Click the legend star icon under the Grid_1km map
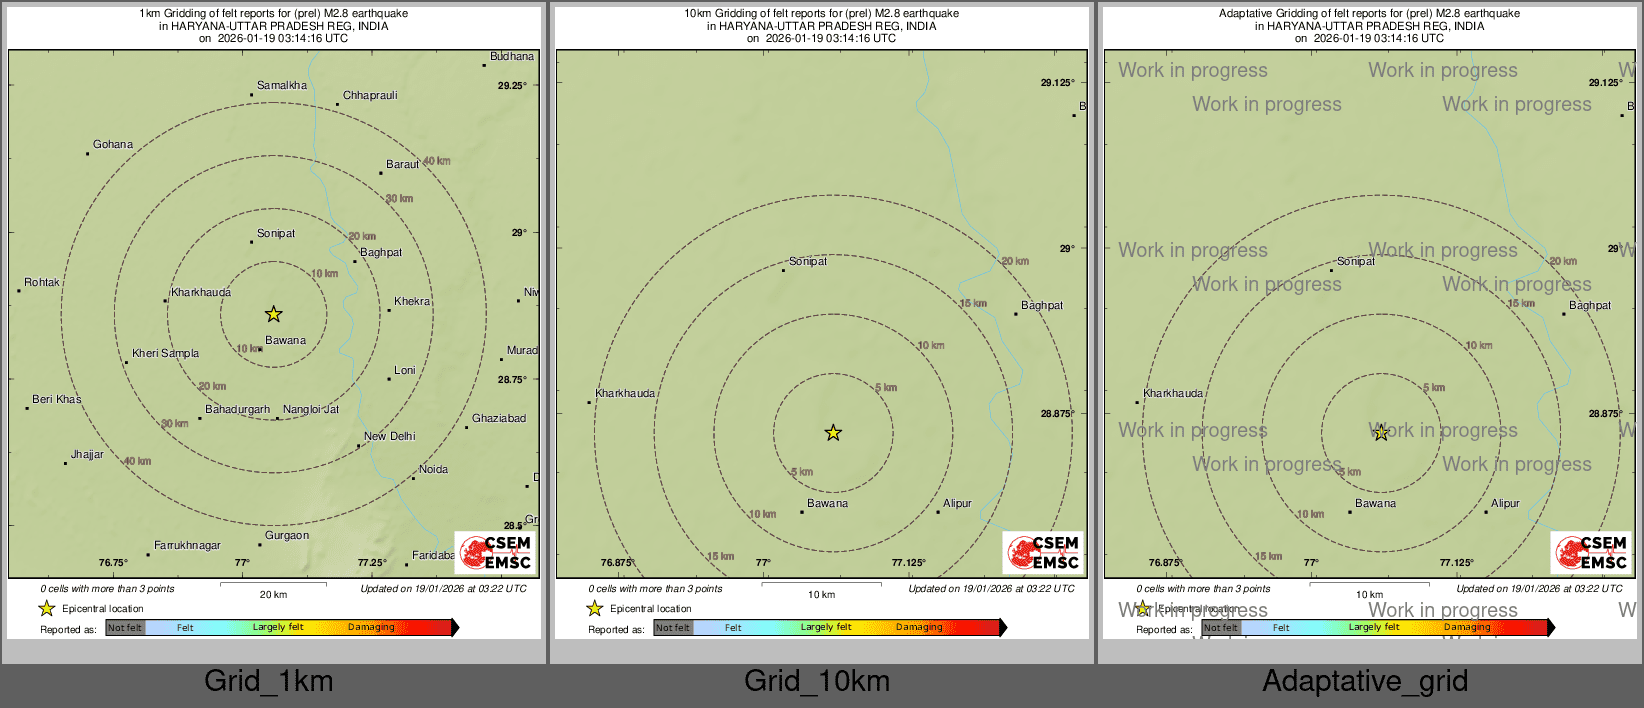Image resolution: width=1644 pixels, height=708 pixels. 46,608
